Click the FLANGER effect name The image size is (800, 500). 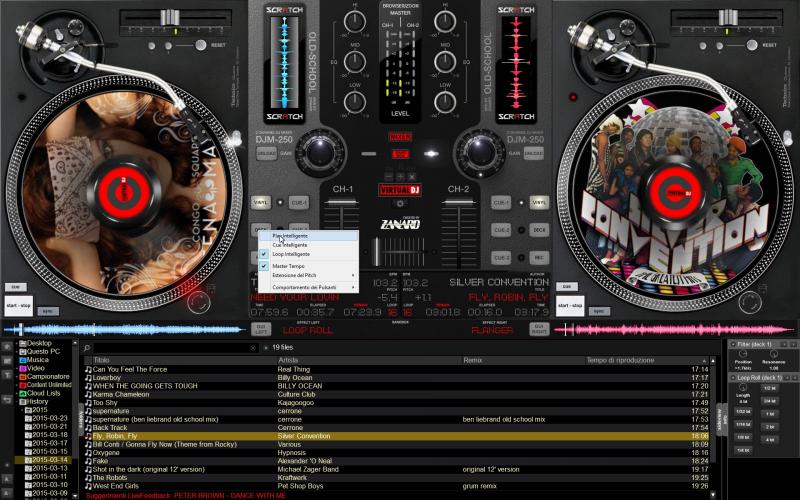pyautogui.click(x=492, y=331)
